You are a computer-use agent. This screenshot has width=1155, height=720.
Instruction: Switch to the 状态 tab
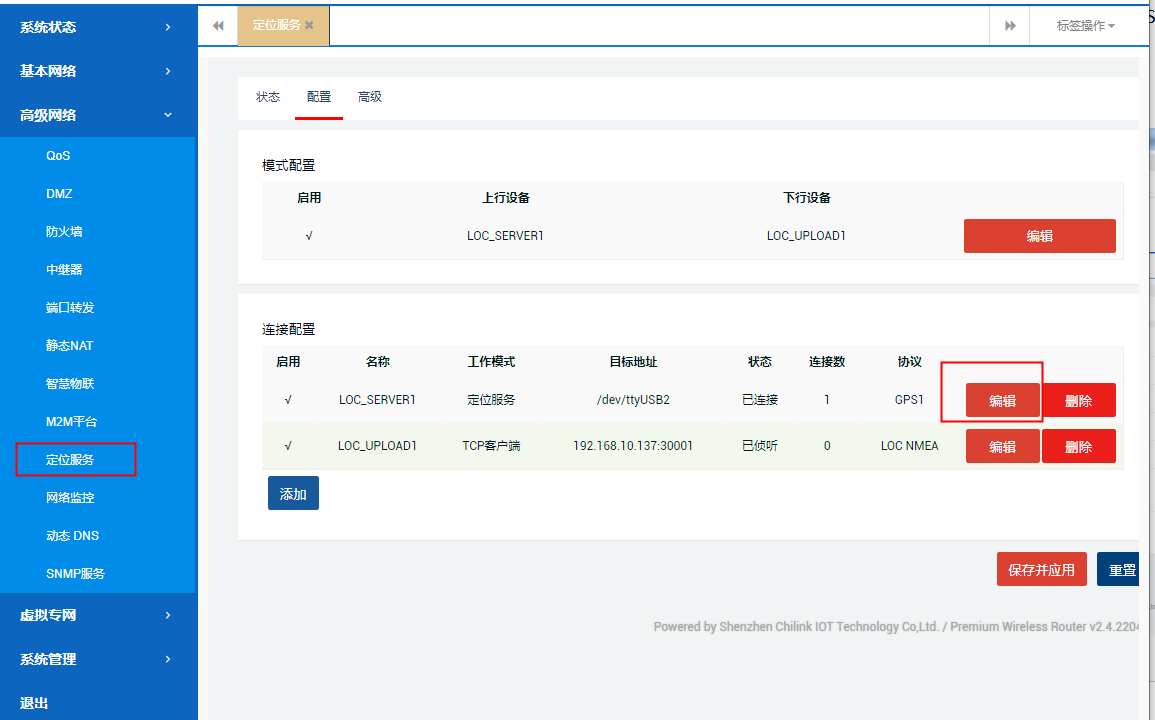pyautogui.click(x=268, y=97)
